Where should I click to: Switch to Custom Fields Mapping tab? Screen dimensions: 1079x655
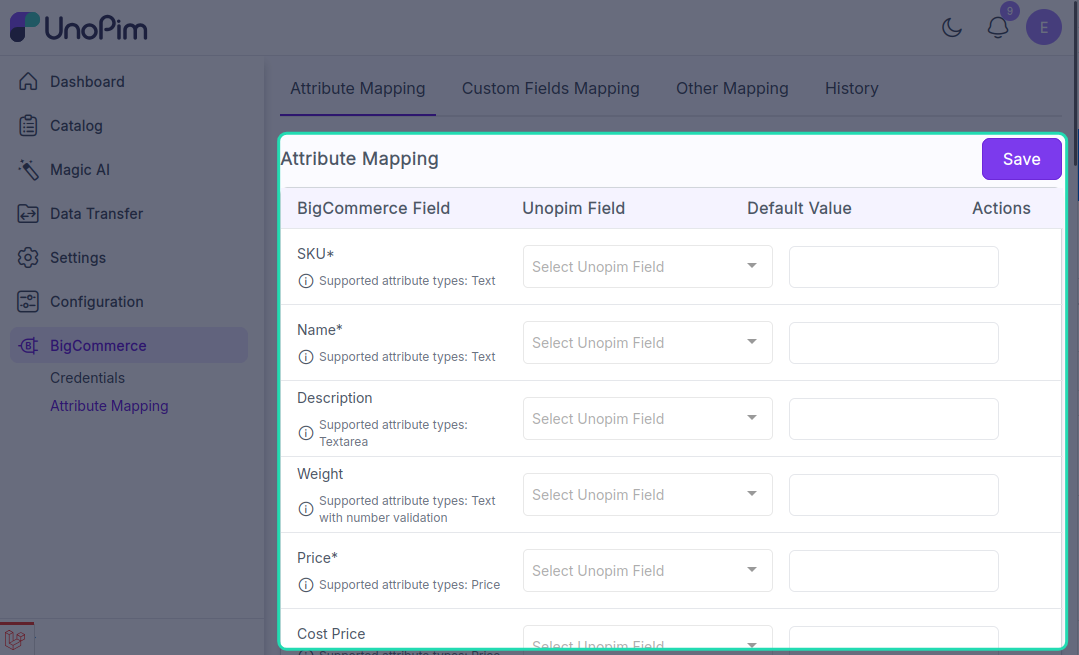coord(551,88)
